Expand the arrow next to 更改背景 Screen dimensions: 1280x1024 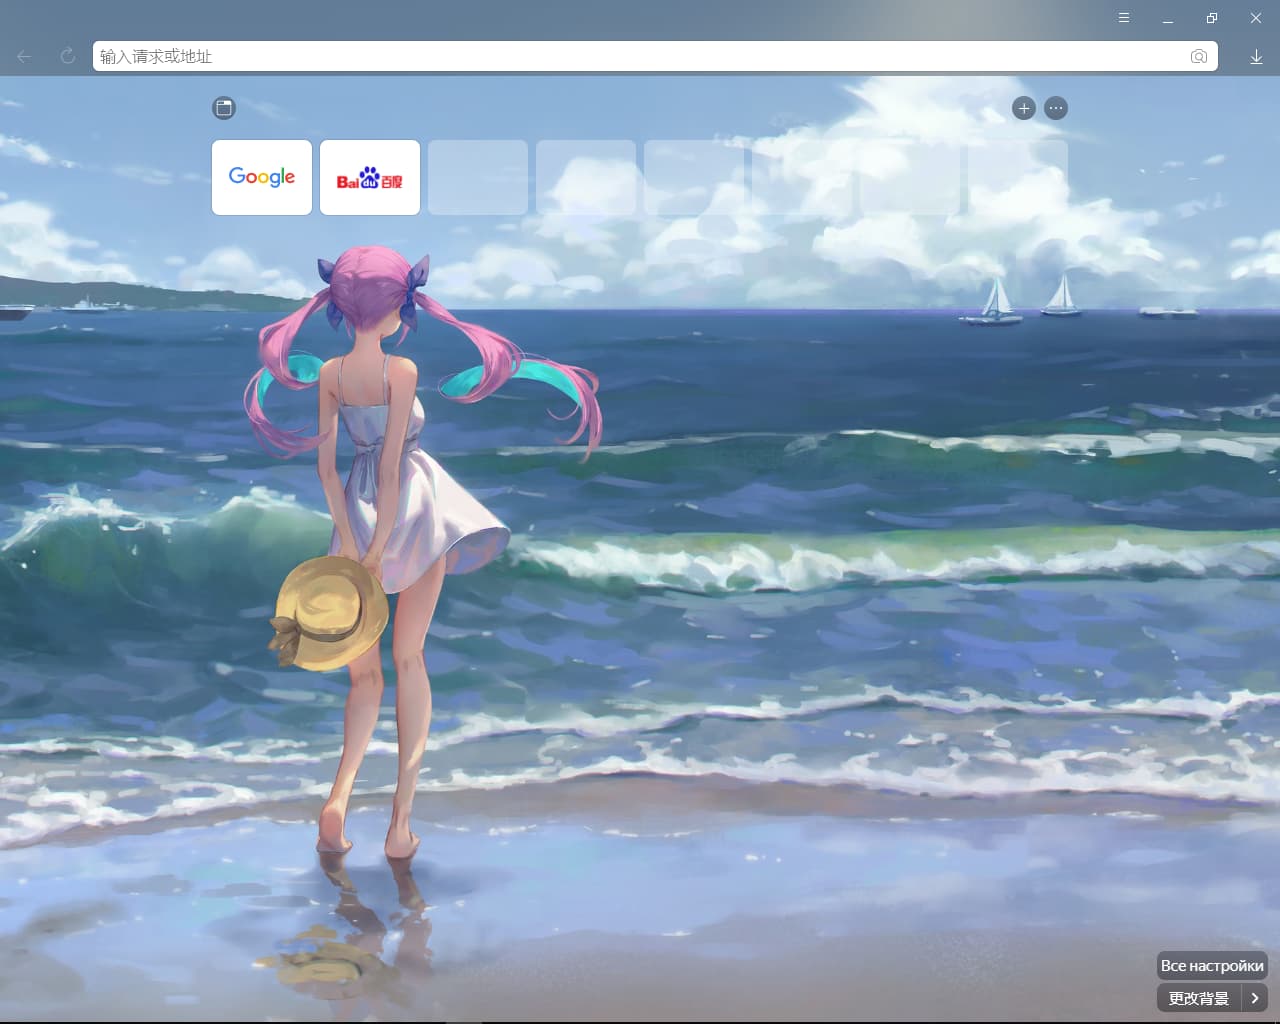(x=1255, y=998)
